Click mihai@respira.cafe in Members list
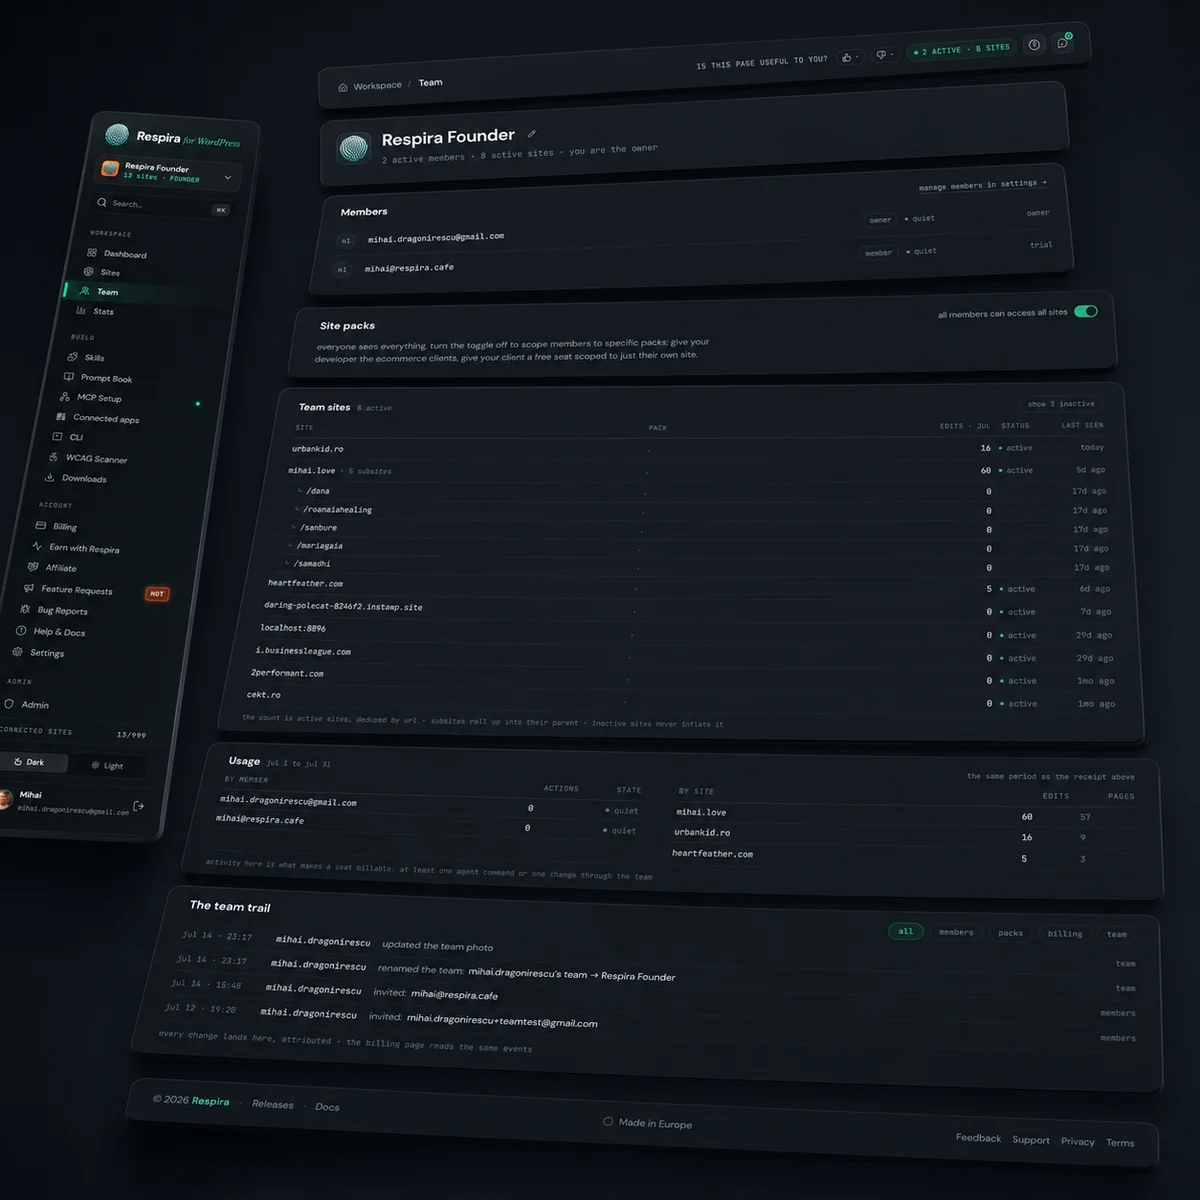The image size is (1200, 1200). (x=409, y=268)
